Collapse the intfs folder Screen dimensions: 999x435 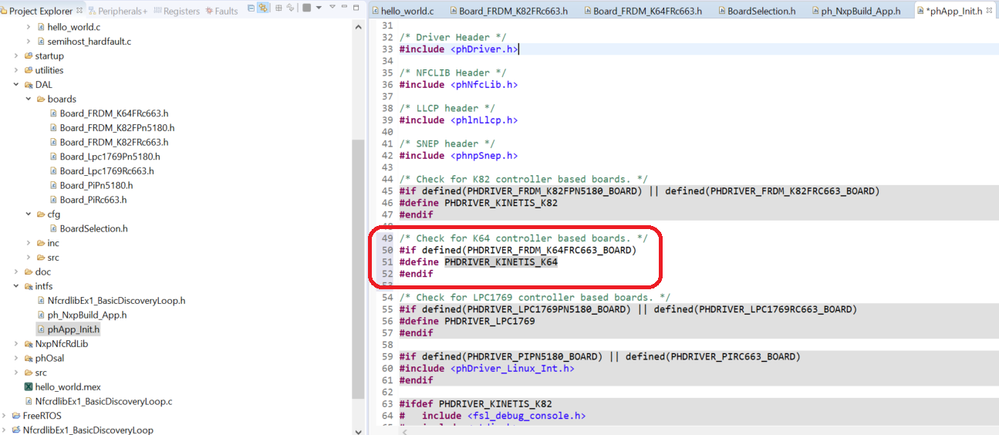pos(17,286)
